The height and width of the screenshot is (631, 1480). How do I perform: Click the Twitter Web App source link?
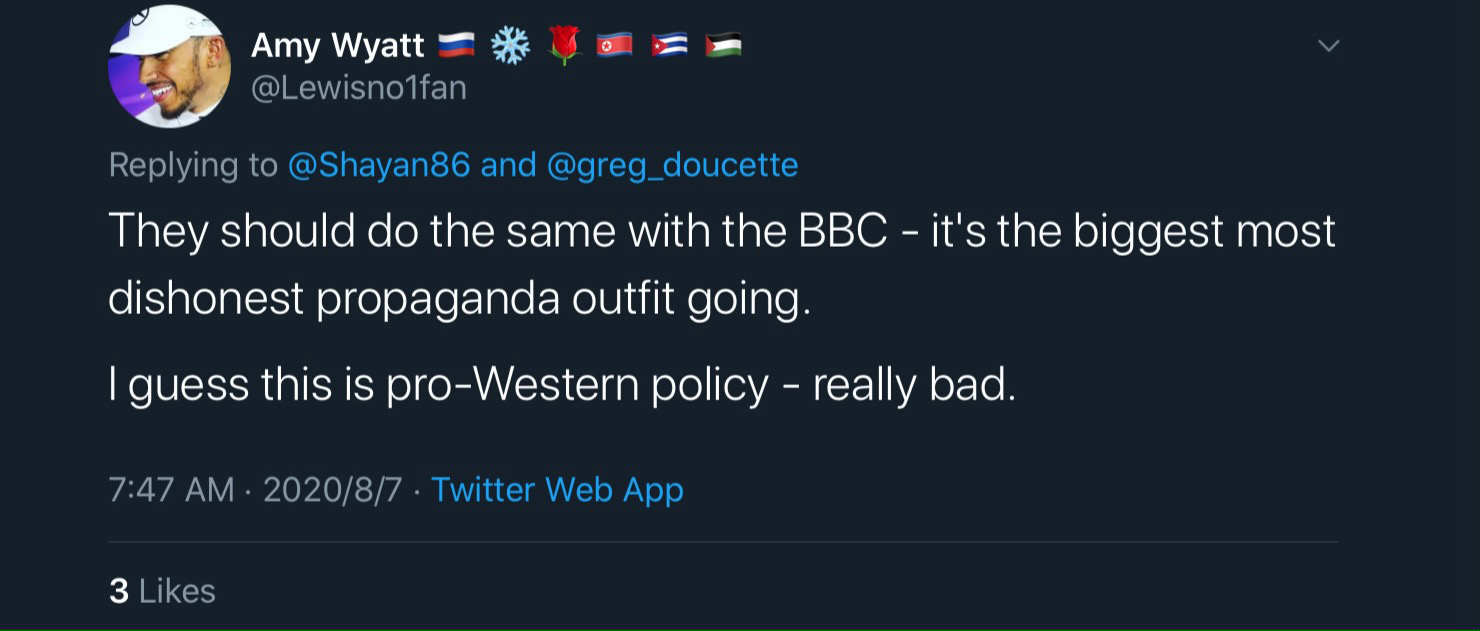point(557,490)
